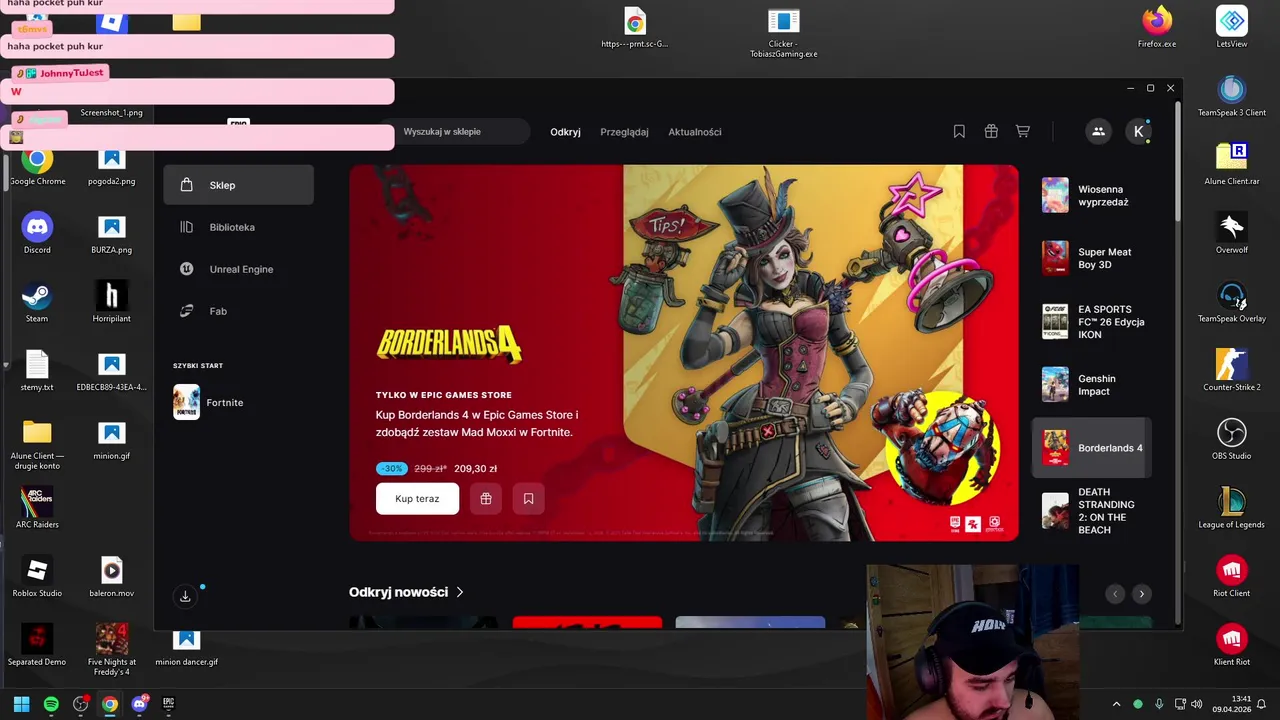
Task: Select Borderlands 4 in carousel list
Action: click(1091, 448)
